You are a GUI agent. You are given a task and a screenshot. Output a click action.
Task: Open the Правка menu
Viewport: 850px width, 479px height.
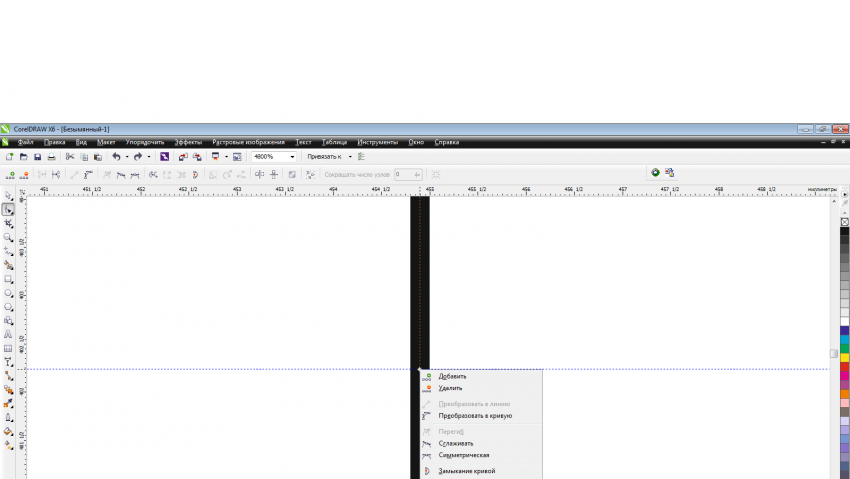pos(55,142)
